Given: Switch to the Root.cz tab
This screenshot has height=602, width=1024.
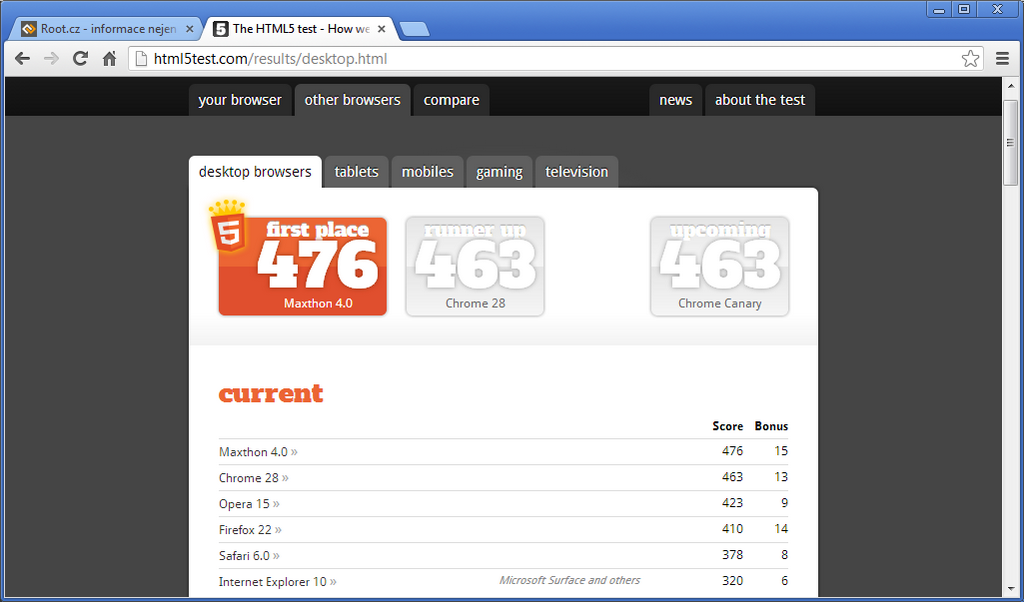Looking at the screenshot, I should tap(108, 29).
